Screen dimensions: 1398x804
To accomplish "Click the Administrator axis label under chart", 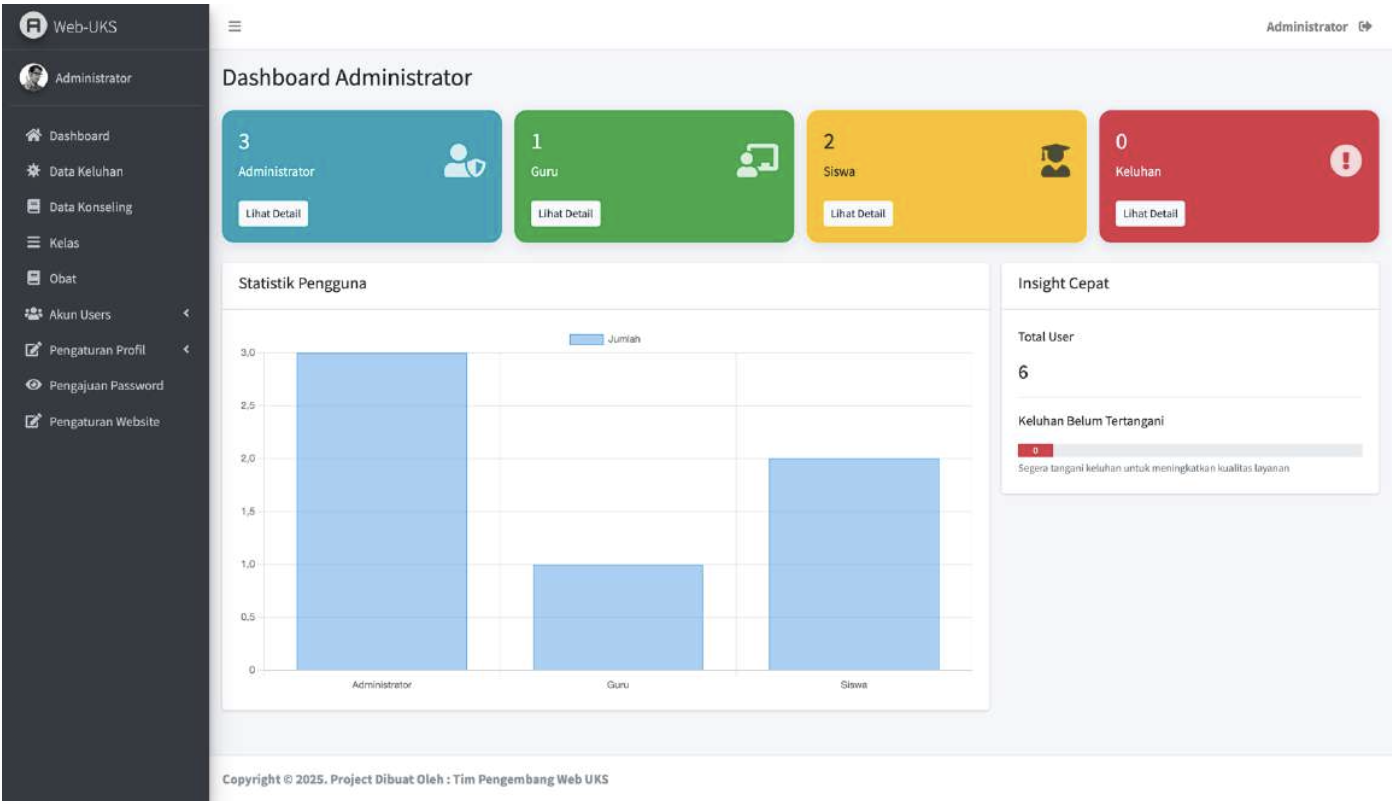I will [382, 685].
